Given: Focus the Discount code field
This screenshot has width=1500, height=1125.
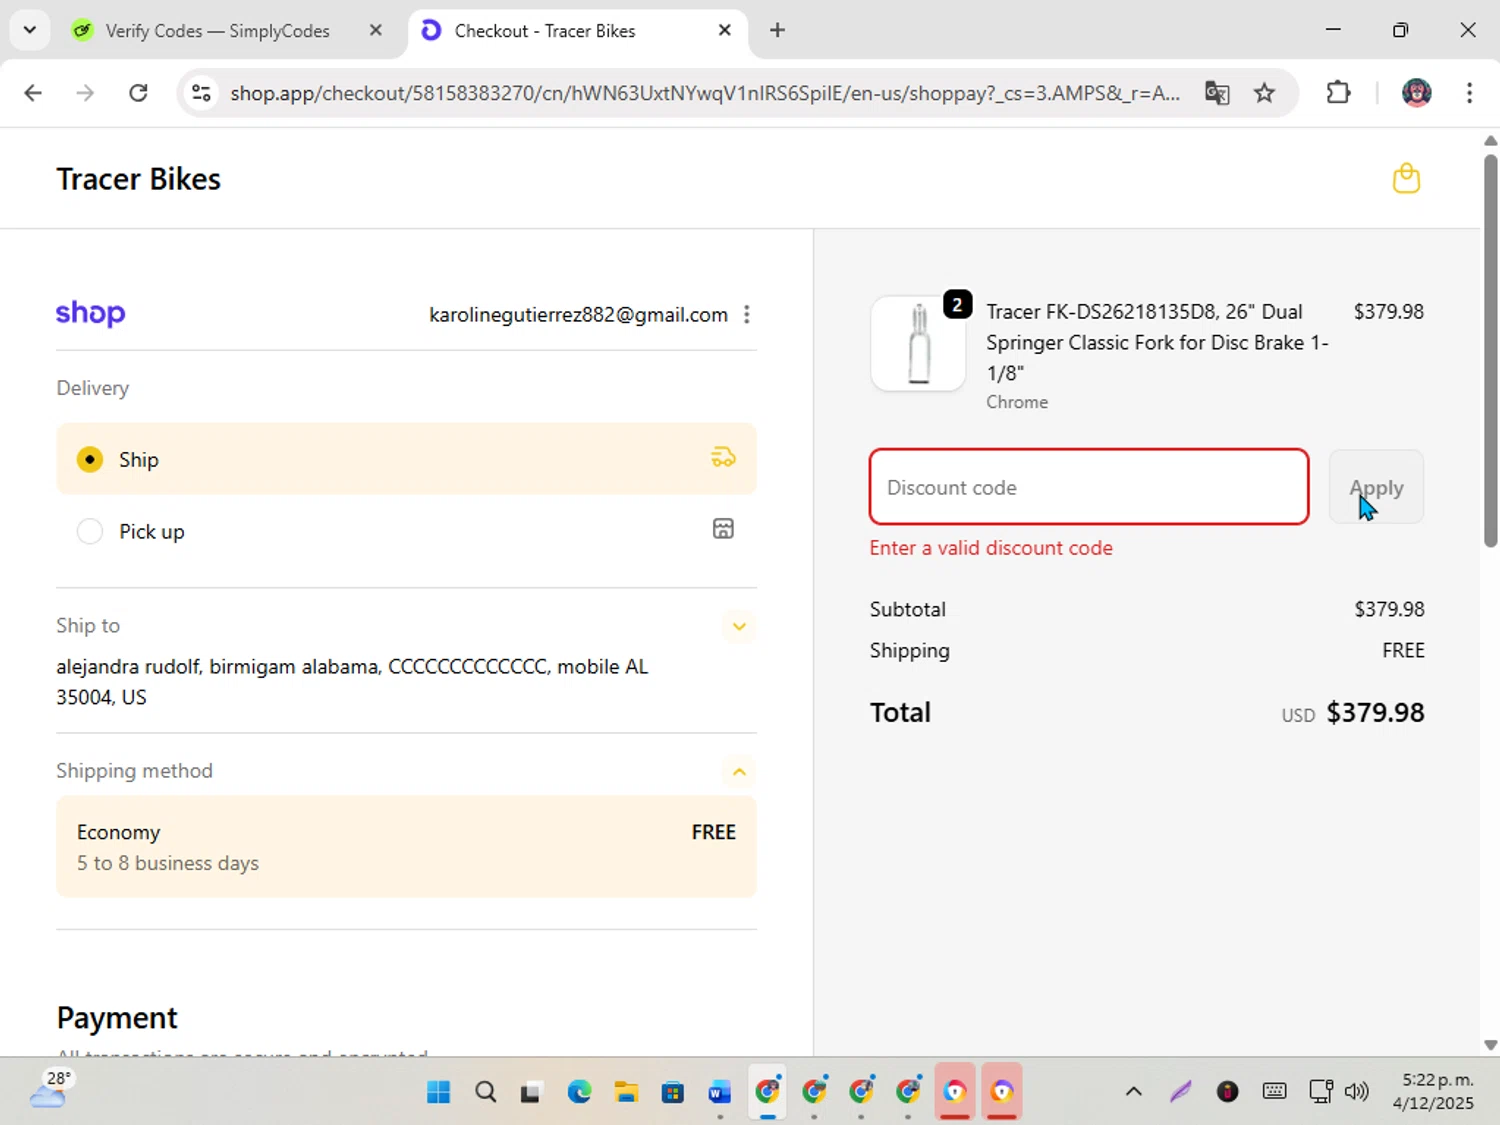Looking at the screenshot, I should [x=1089, y=487].
